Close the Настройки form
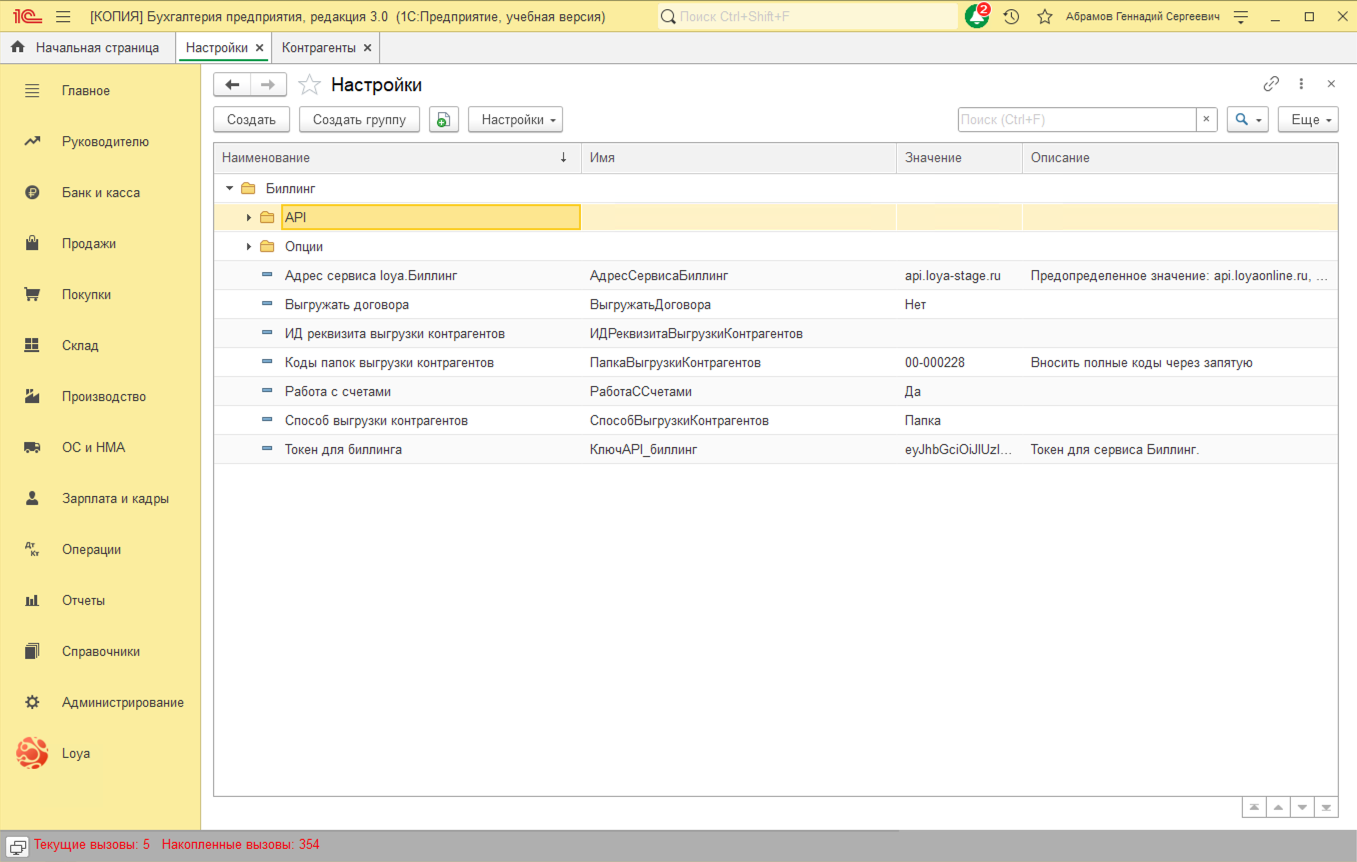1357x862 pixels. pos(1331,84)
